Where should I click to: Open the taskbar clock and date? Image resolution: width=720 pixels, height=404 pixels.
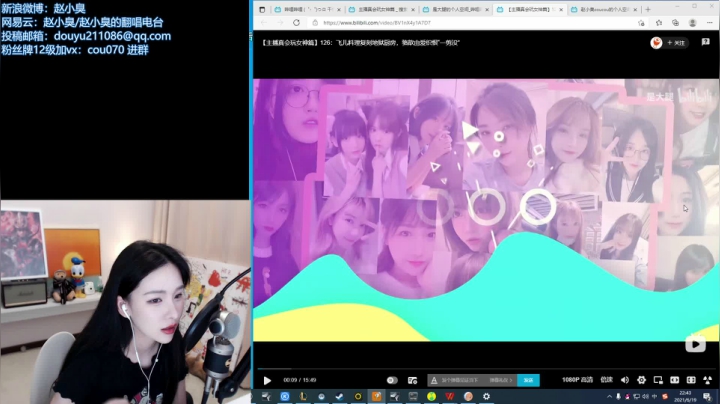point(685,397)
